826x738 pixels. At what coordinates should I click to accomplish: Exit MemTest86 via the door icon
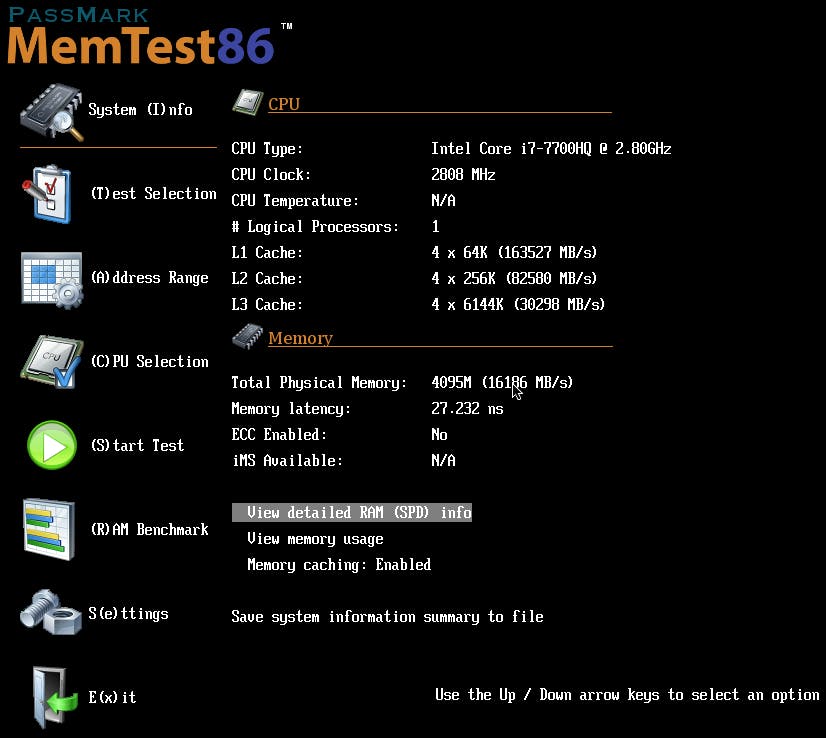[51, 696]
